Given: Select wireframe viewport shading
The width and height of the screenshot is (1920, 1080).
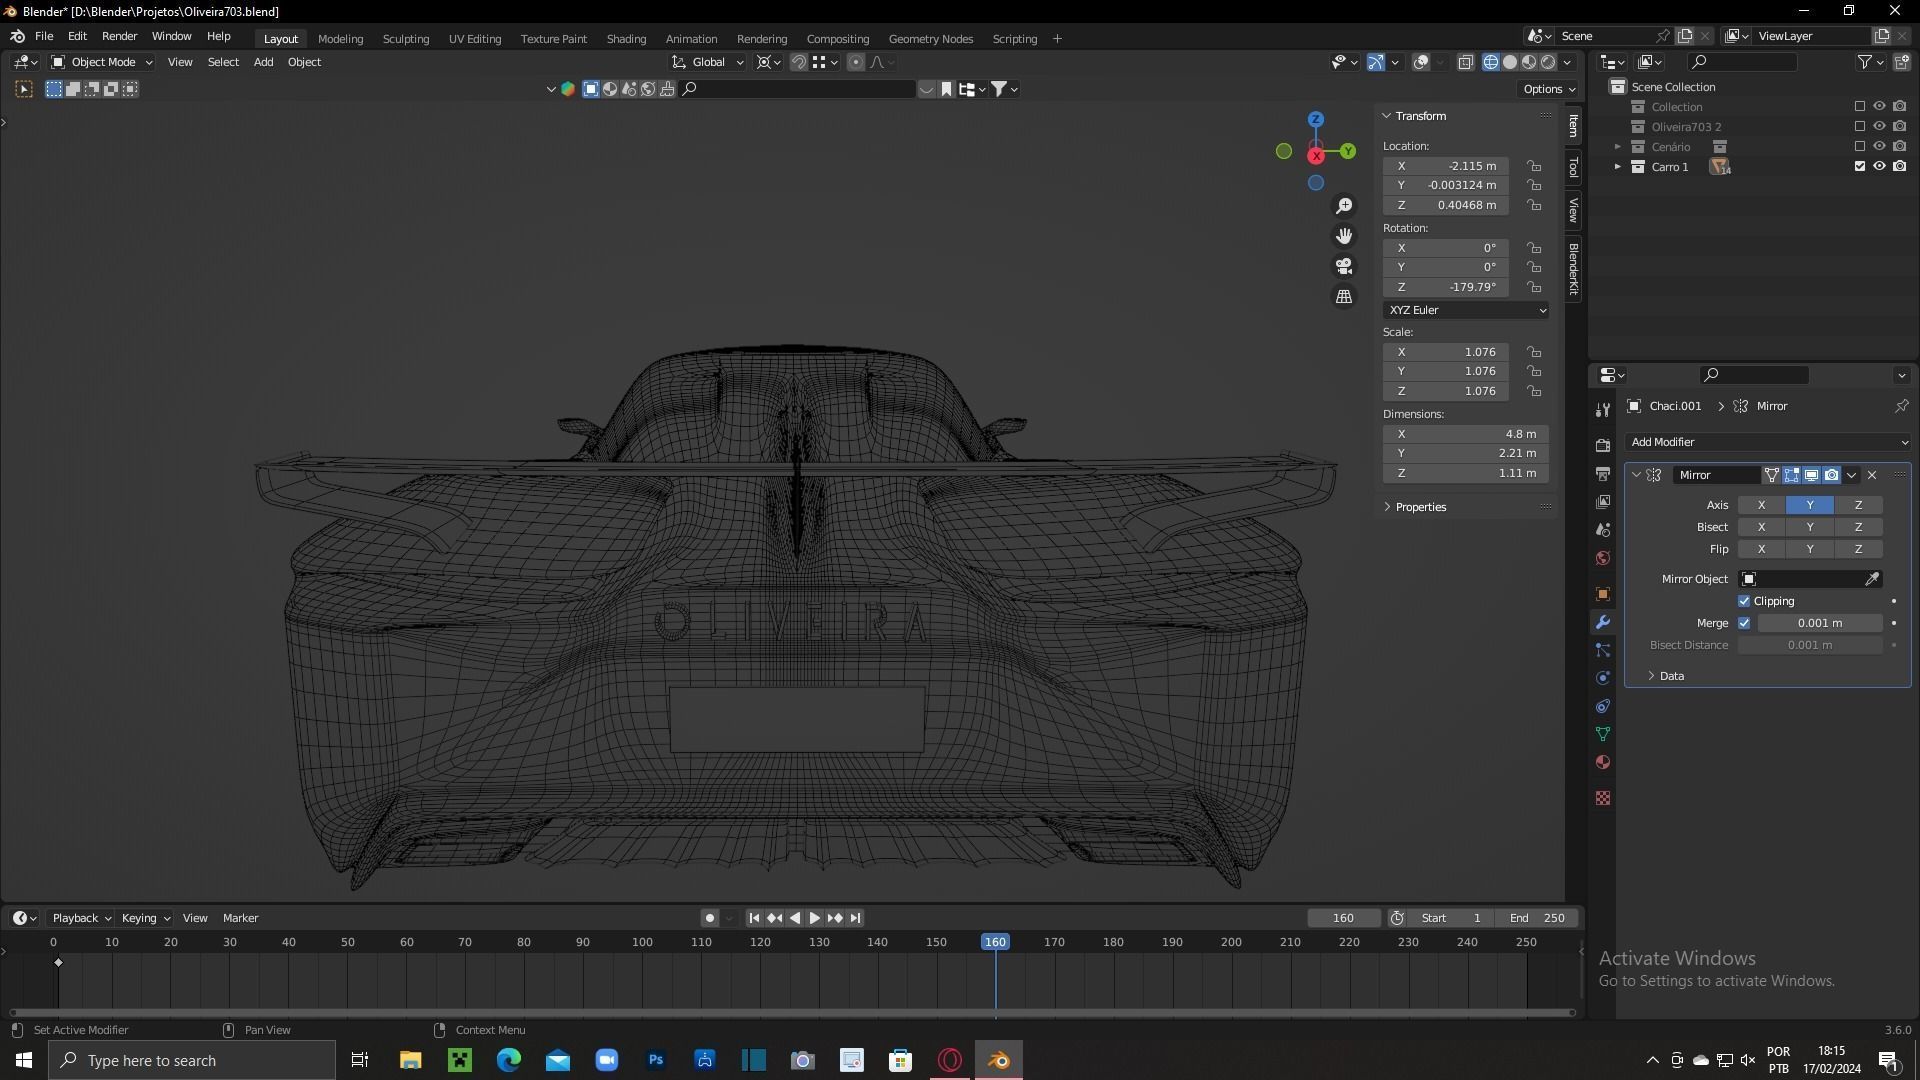Looking at the screenshot, I should [x=1491, y=62].
